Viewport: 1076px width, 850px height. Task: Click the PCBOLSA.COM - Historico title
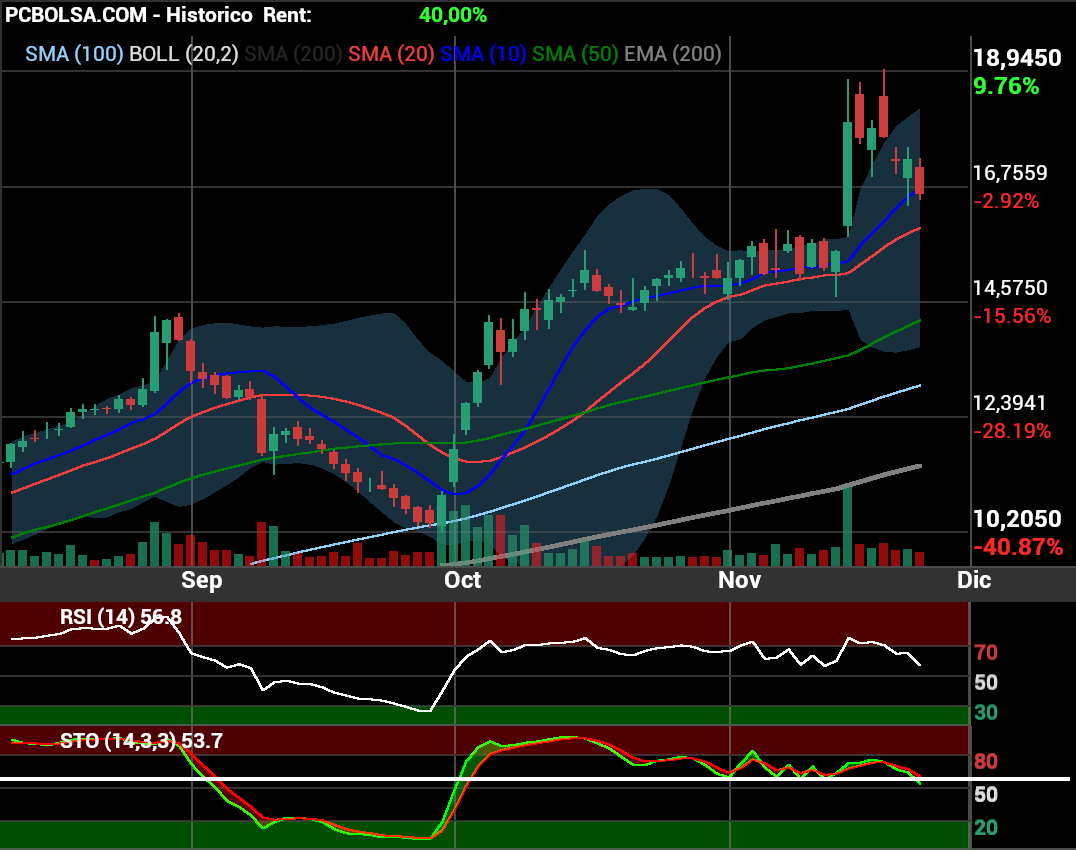[x=129, y=15]
